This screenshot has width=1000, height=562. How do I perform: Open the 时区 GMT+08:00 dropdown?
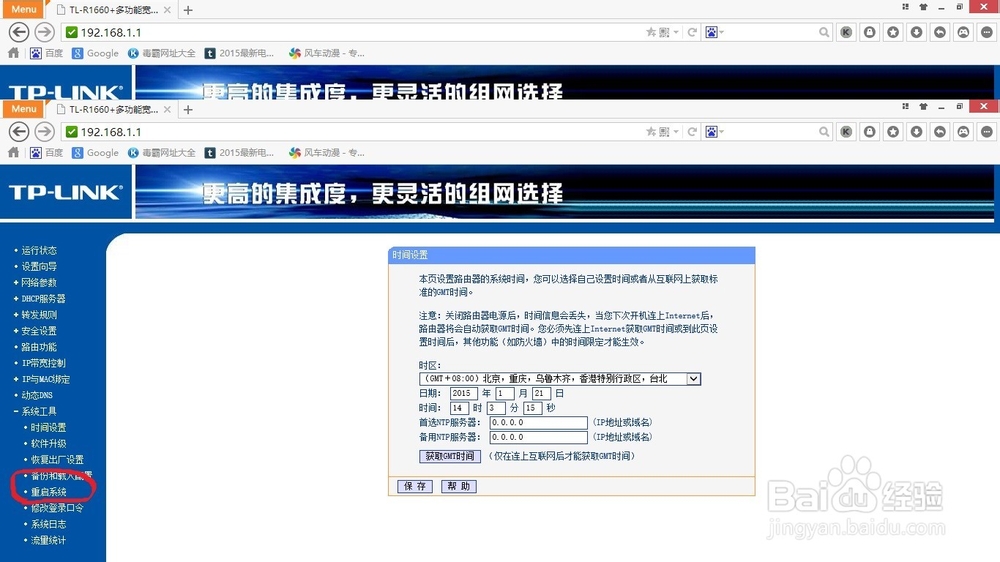point(560,379)
